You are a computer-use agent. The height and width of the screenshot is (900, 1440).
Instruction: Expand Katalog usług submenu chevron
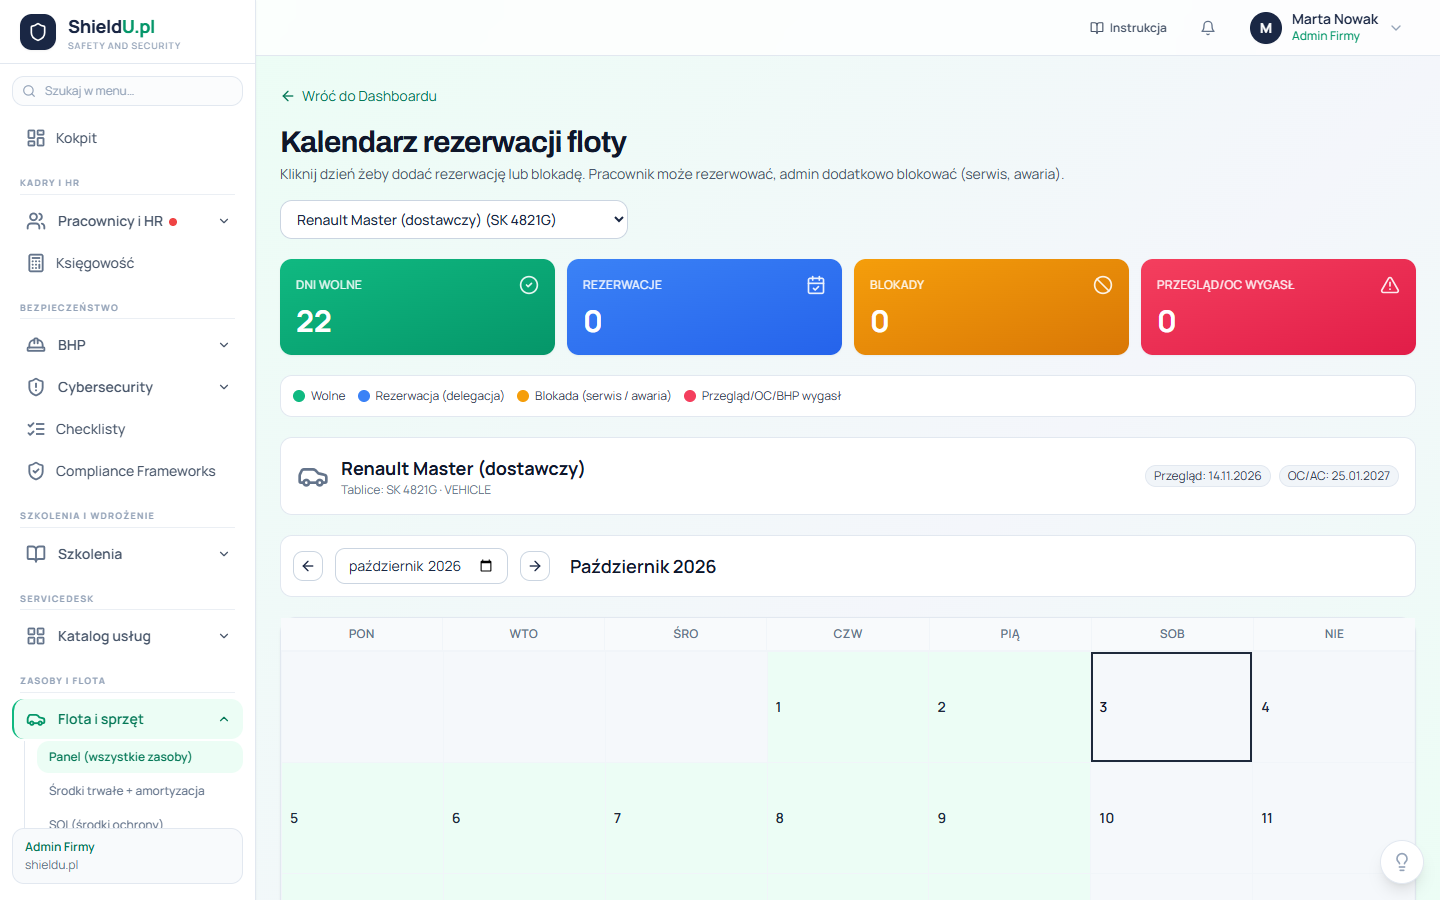click(x=224, y=636)
